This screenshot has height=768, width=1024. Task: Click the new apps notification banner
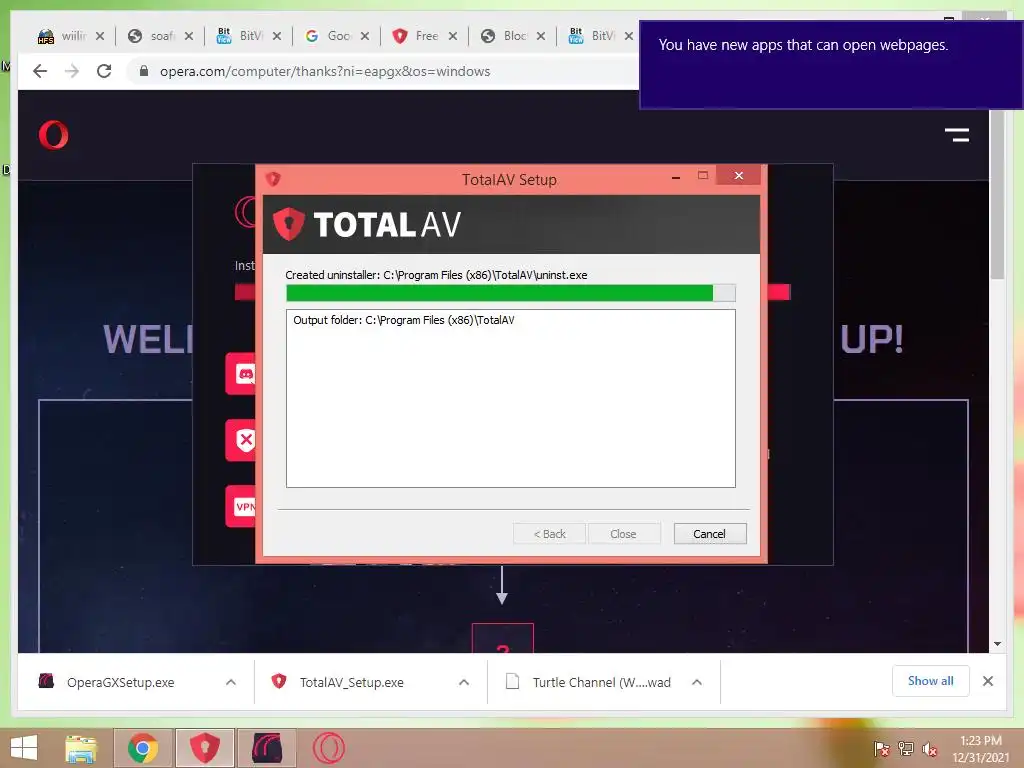click(831, 65)
